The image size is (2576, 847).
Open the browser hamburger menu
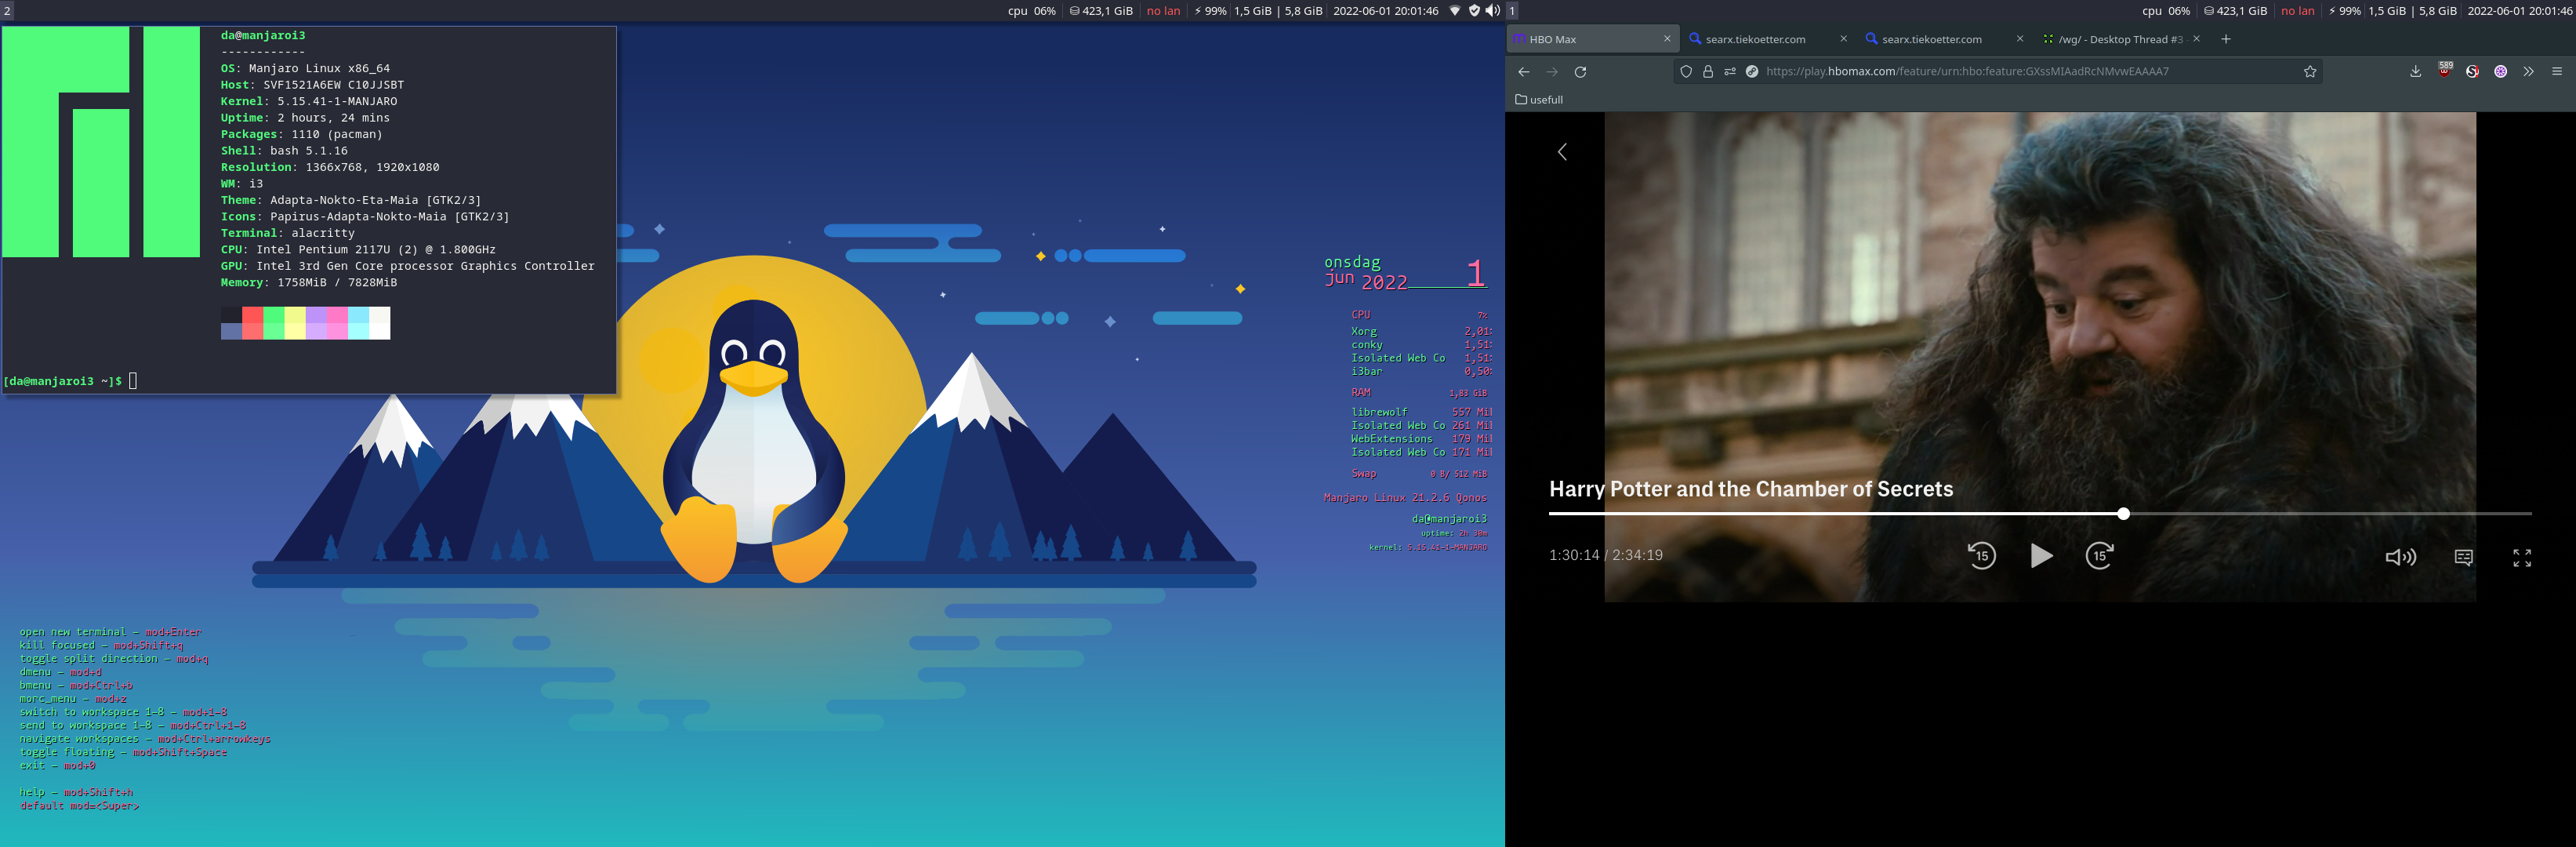2557,71
